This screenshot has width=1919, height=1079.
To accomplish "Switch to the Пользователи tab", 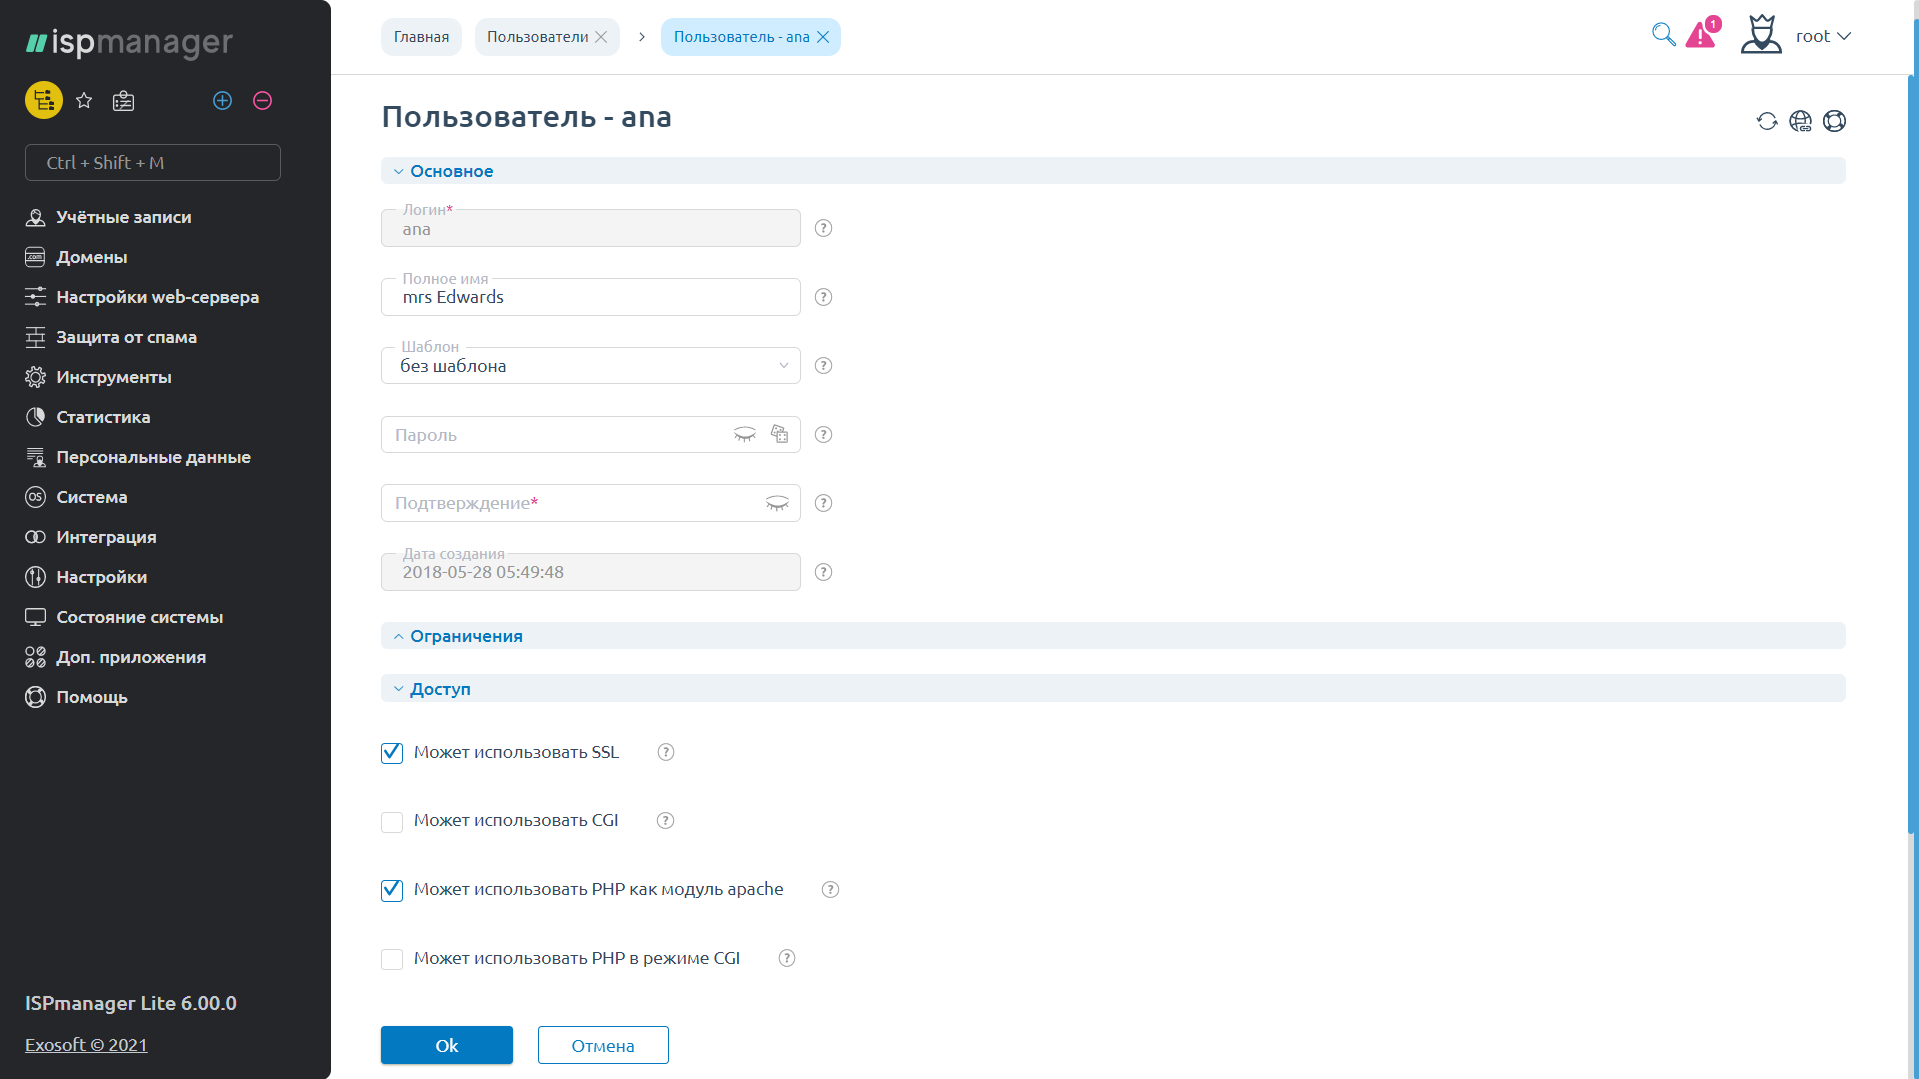I will [537, 37].
